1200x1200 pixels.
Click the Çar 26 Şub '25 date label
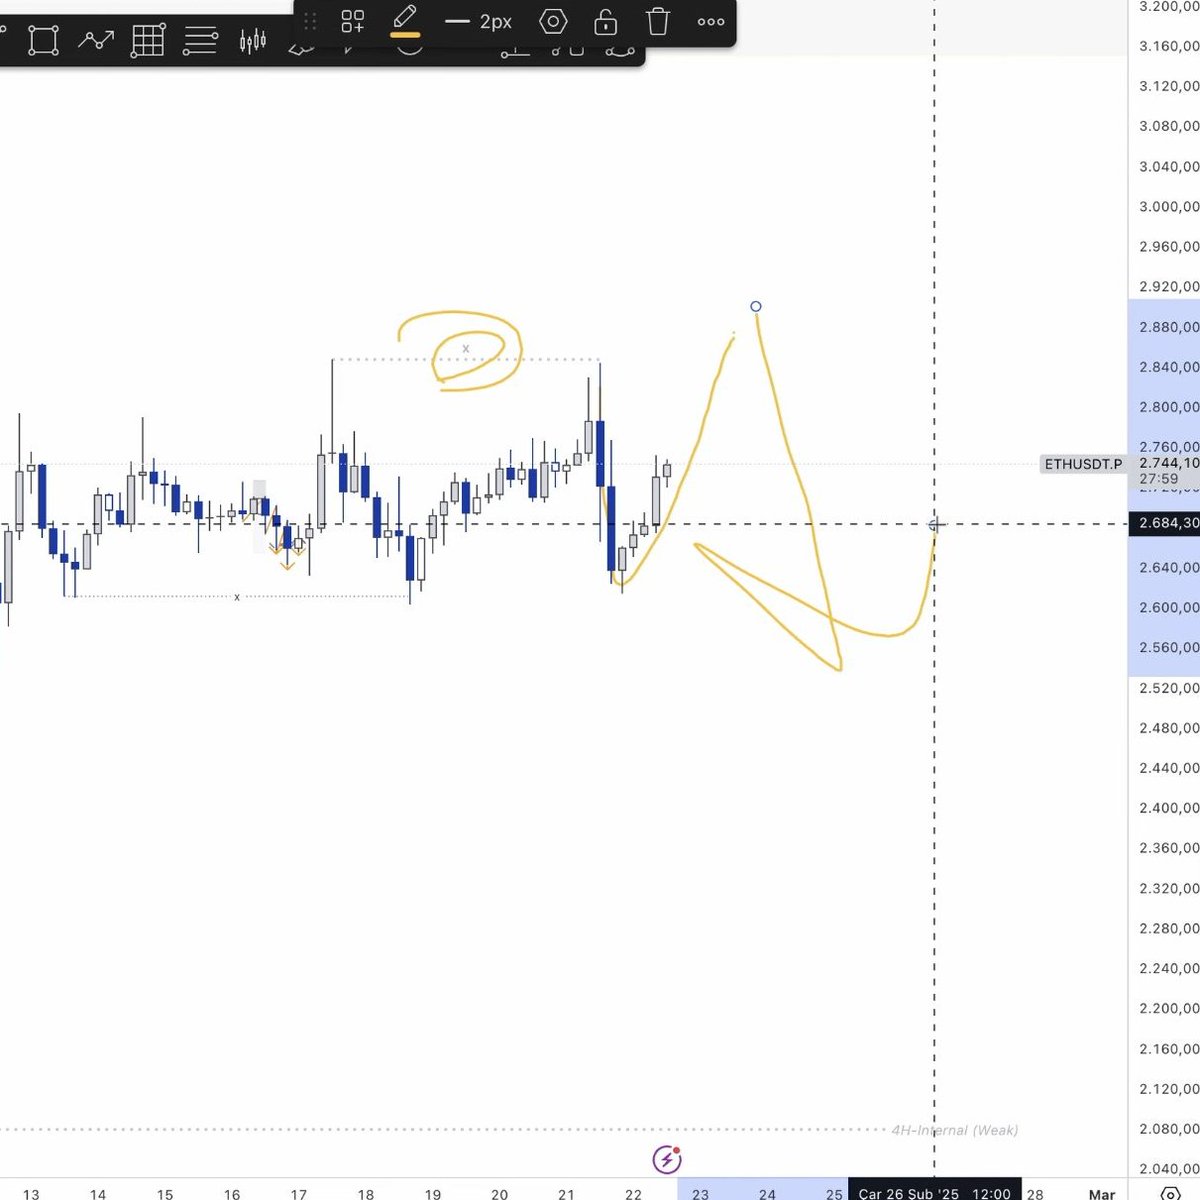(x=935, y=1192)
